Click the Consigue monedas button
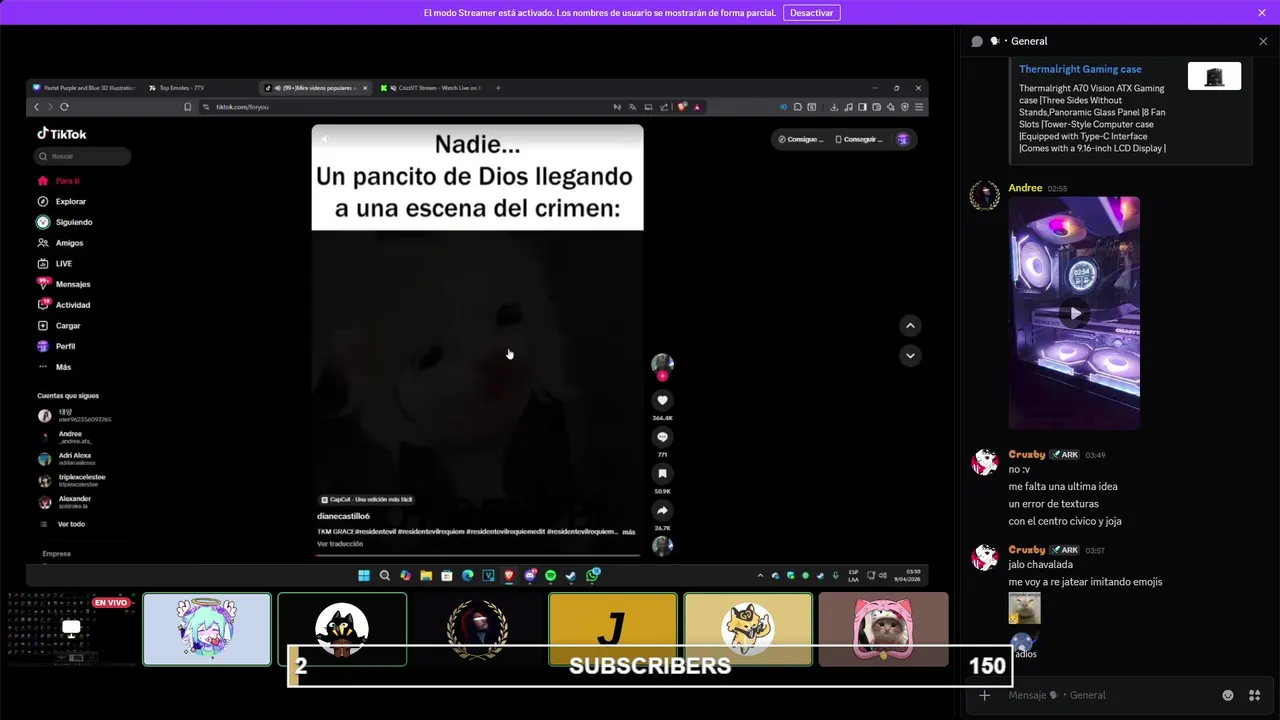The width and height of the screenshot is (1280, 720). click(x=801, y=139)
